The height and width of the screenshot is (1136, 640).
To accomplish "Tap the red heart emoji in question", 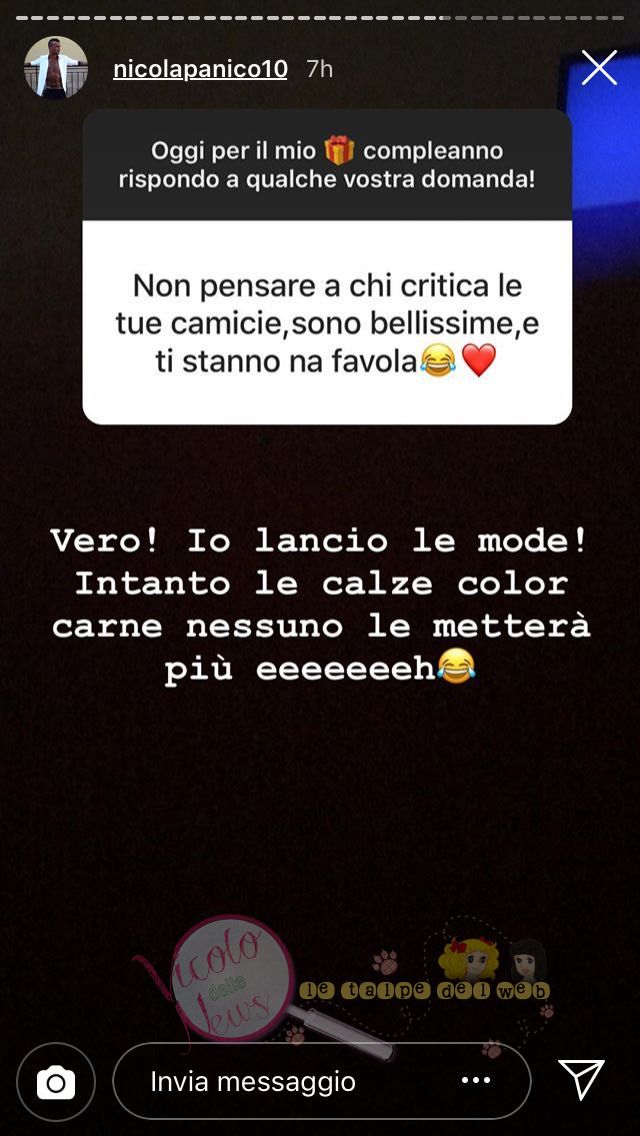I will 478,360.
